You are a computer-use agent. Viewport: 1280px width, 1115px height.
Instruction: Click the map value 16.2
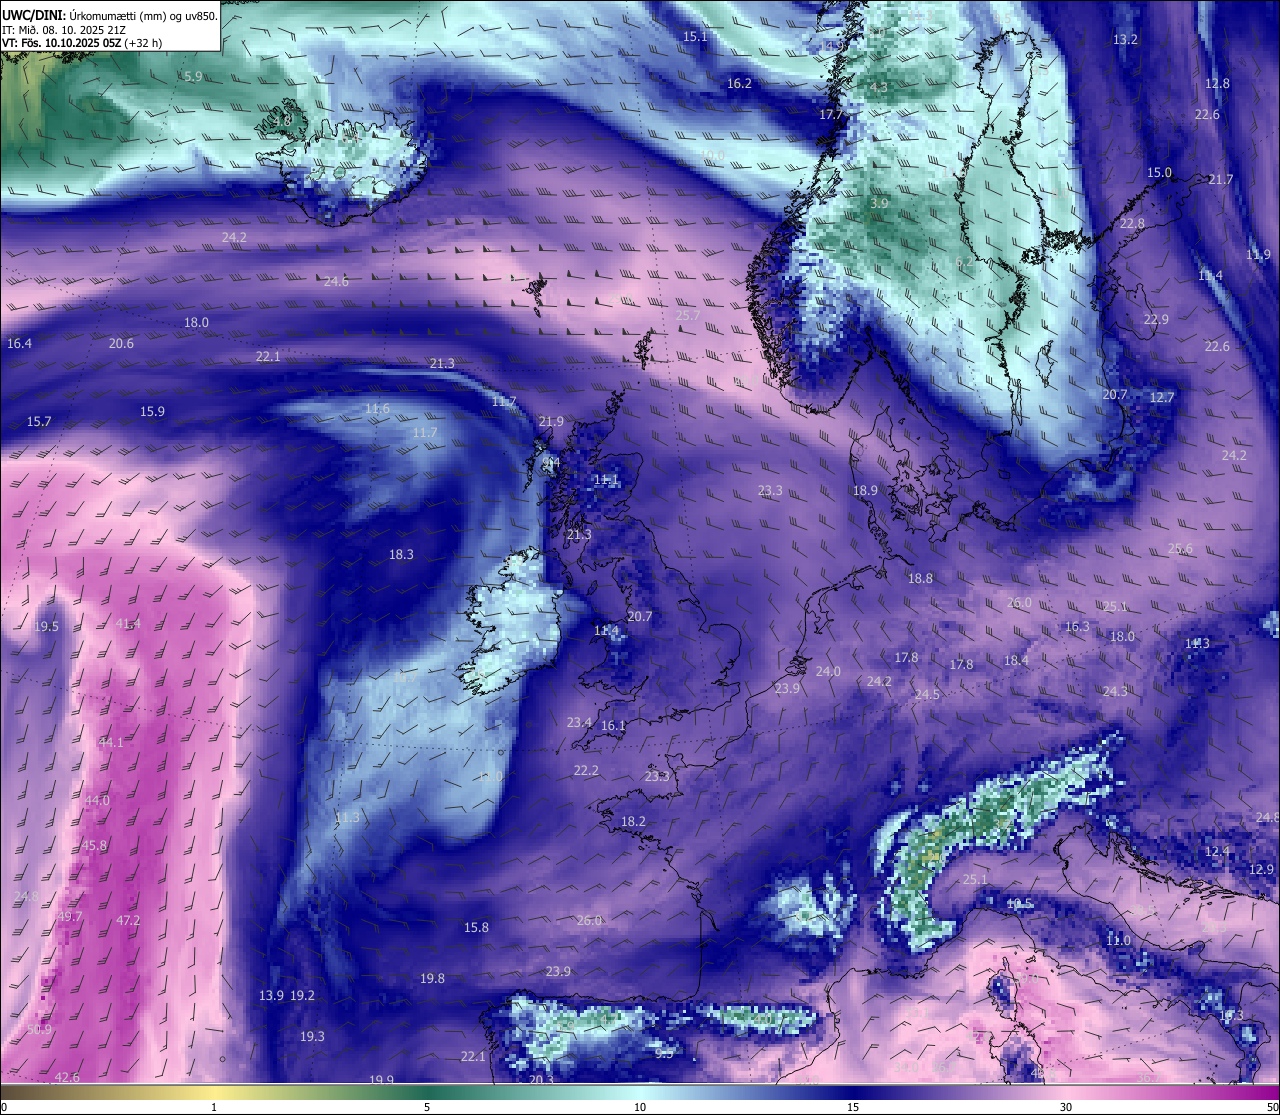739,83
